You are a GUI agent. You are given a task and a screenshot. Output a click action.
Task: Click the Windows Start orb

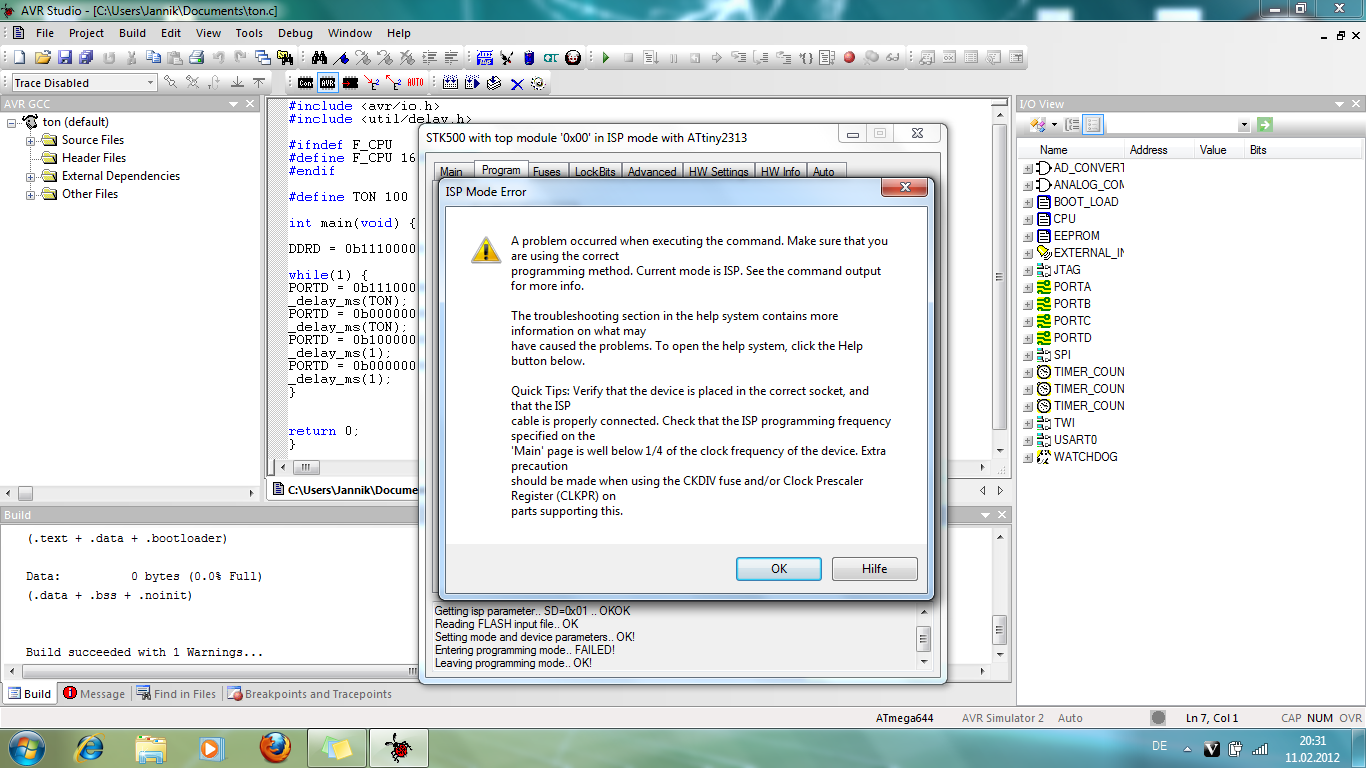tap(25, 747)
